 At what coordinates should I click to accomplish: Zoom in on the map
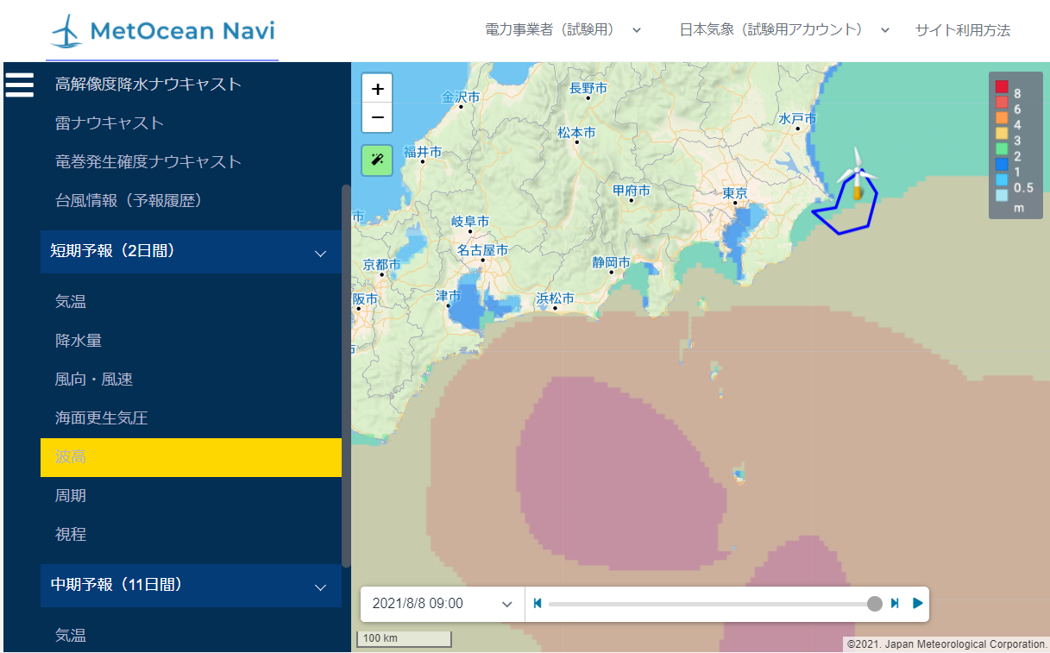377,88
